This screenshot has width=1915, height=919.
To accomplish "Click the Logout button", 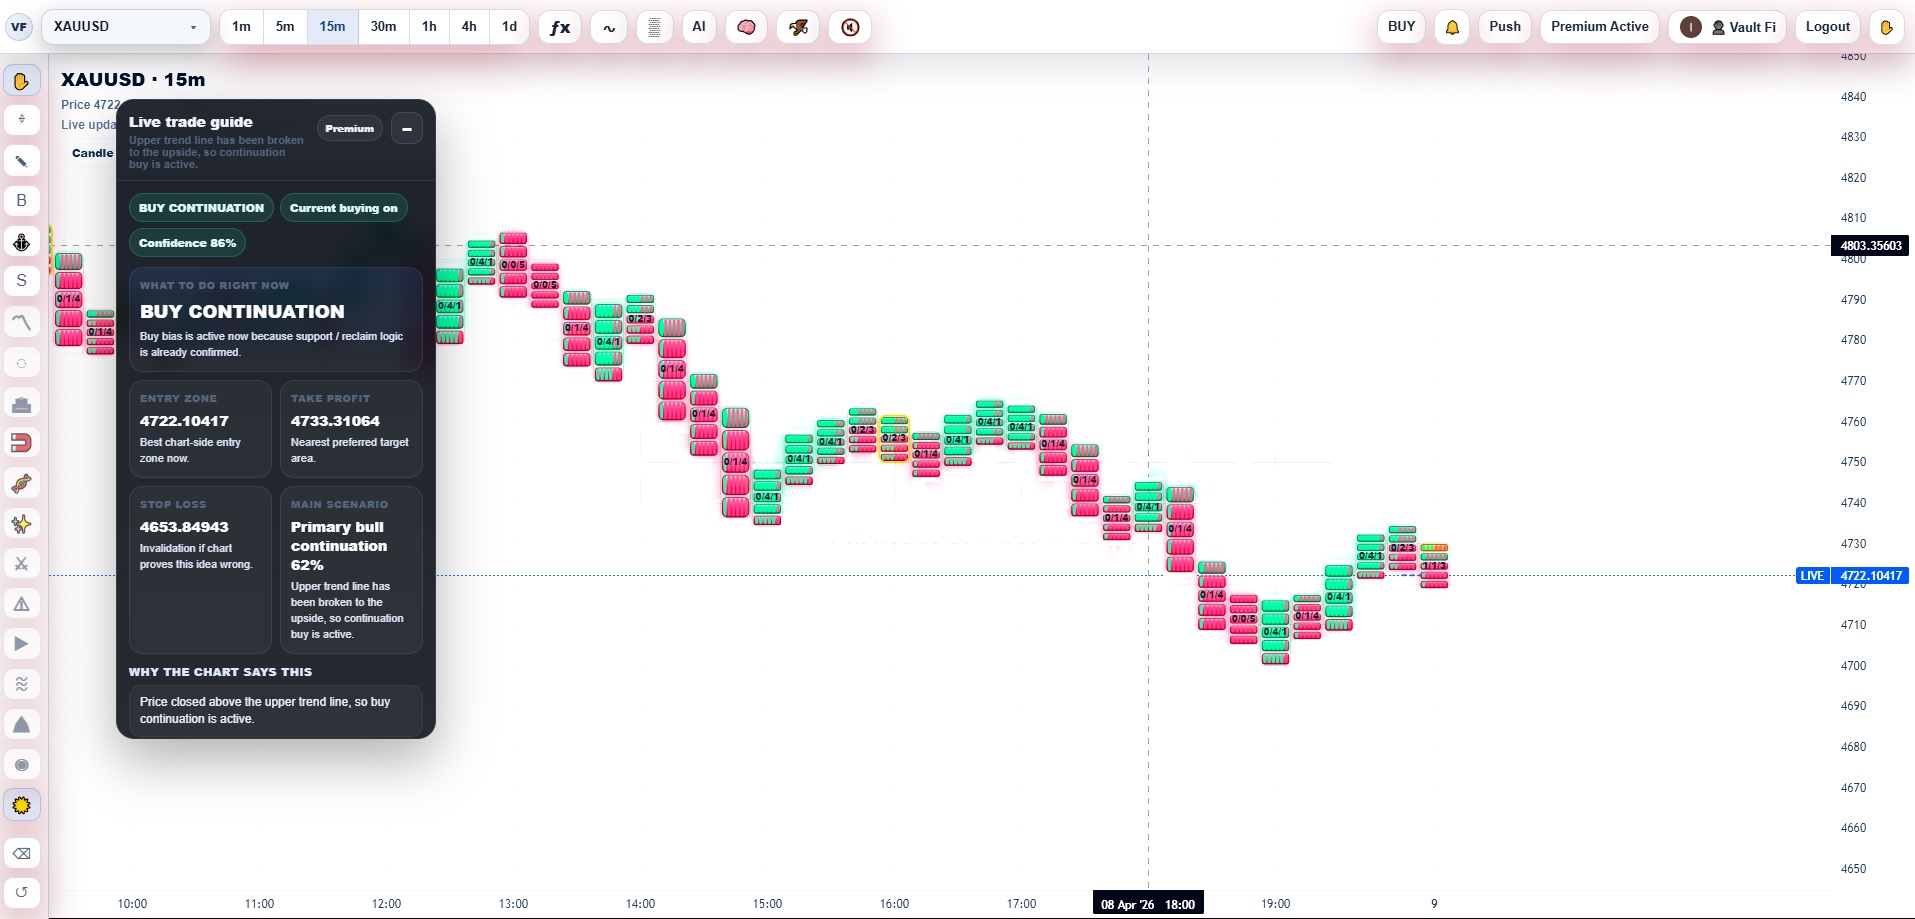I will coord(1826,27).
